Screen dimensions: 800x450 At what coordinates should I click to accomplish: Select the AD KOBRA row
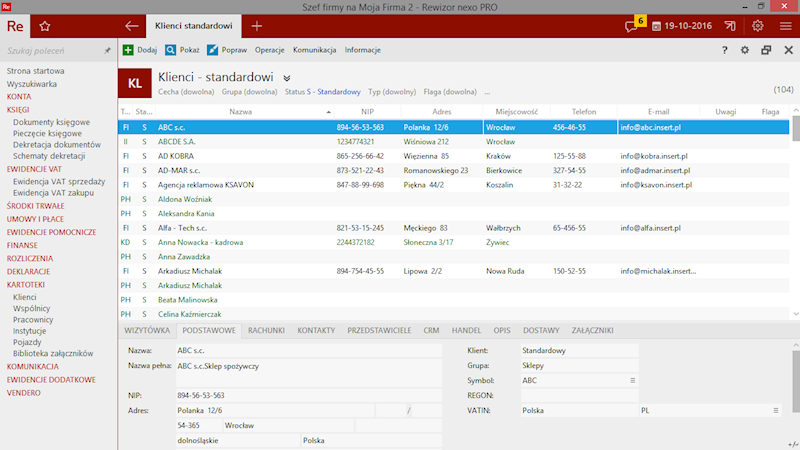(454, 156)
